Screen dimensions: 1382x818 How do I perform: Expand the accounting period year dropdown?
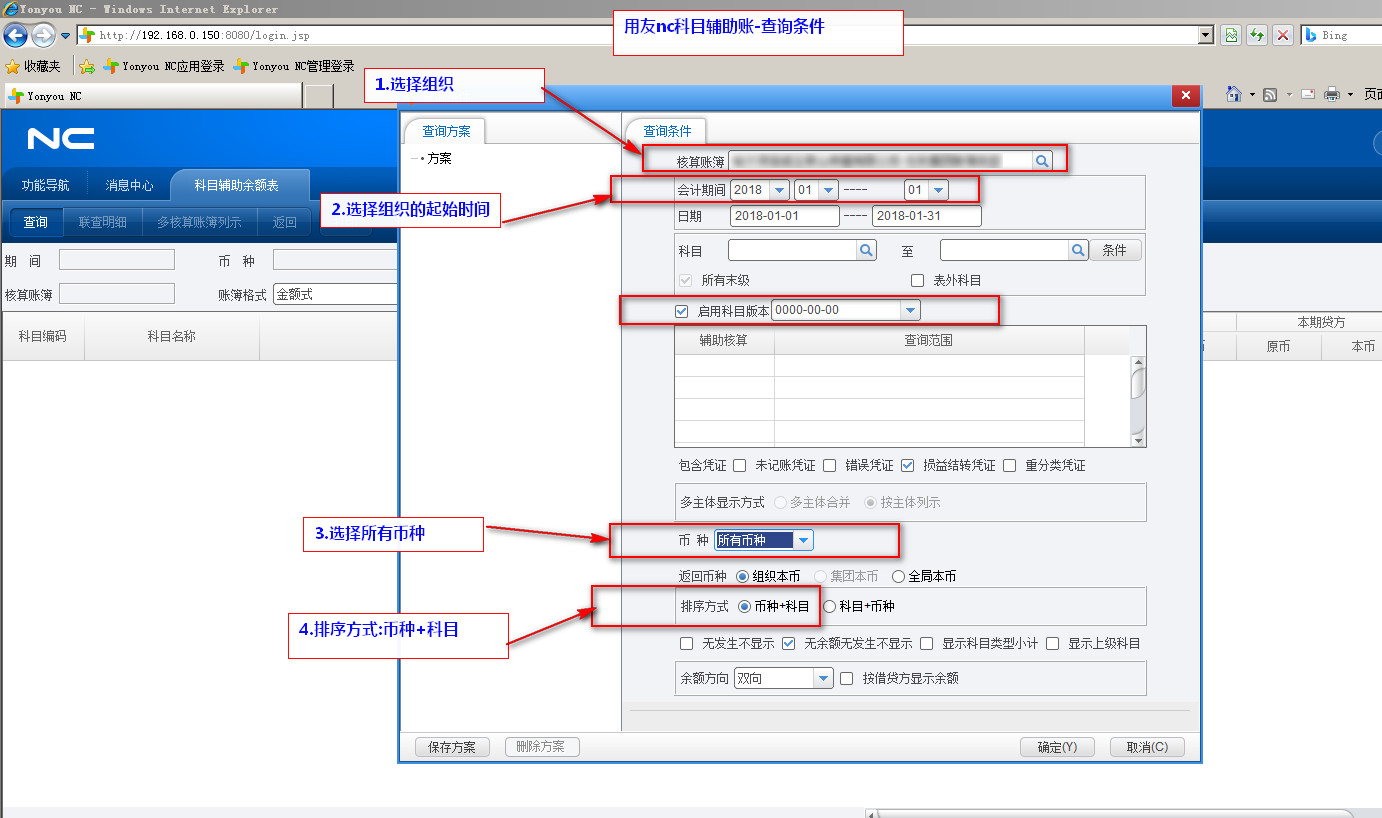pos(779,190)
